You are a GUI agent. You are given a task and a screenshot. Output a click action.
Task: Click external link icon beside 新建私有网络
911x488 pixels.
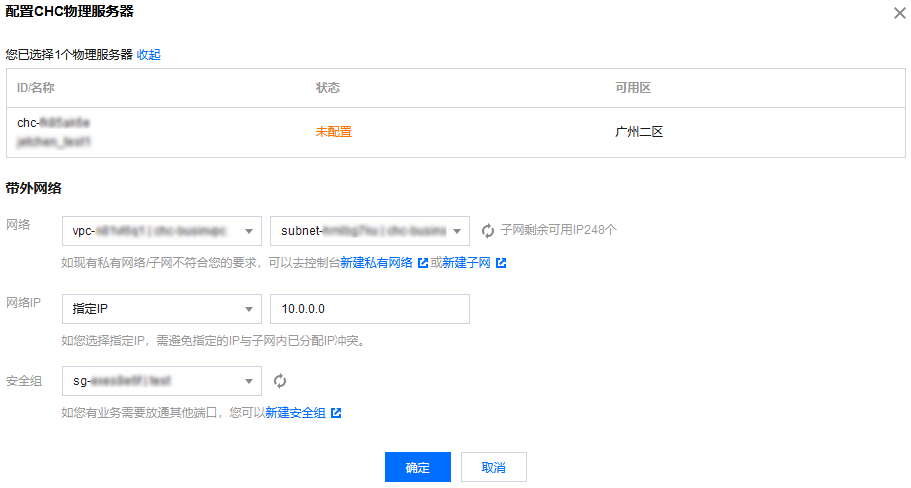[x=423, y=263]
